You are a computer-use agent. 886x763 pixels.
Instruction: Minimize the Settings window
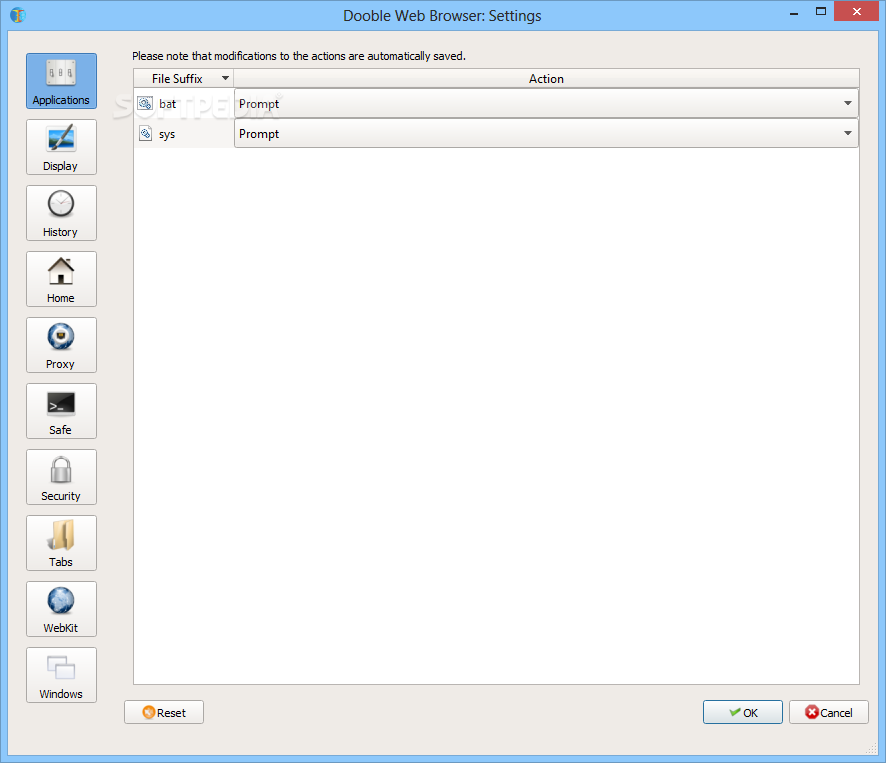point(794,12)
